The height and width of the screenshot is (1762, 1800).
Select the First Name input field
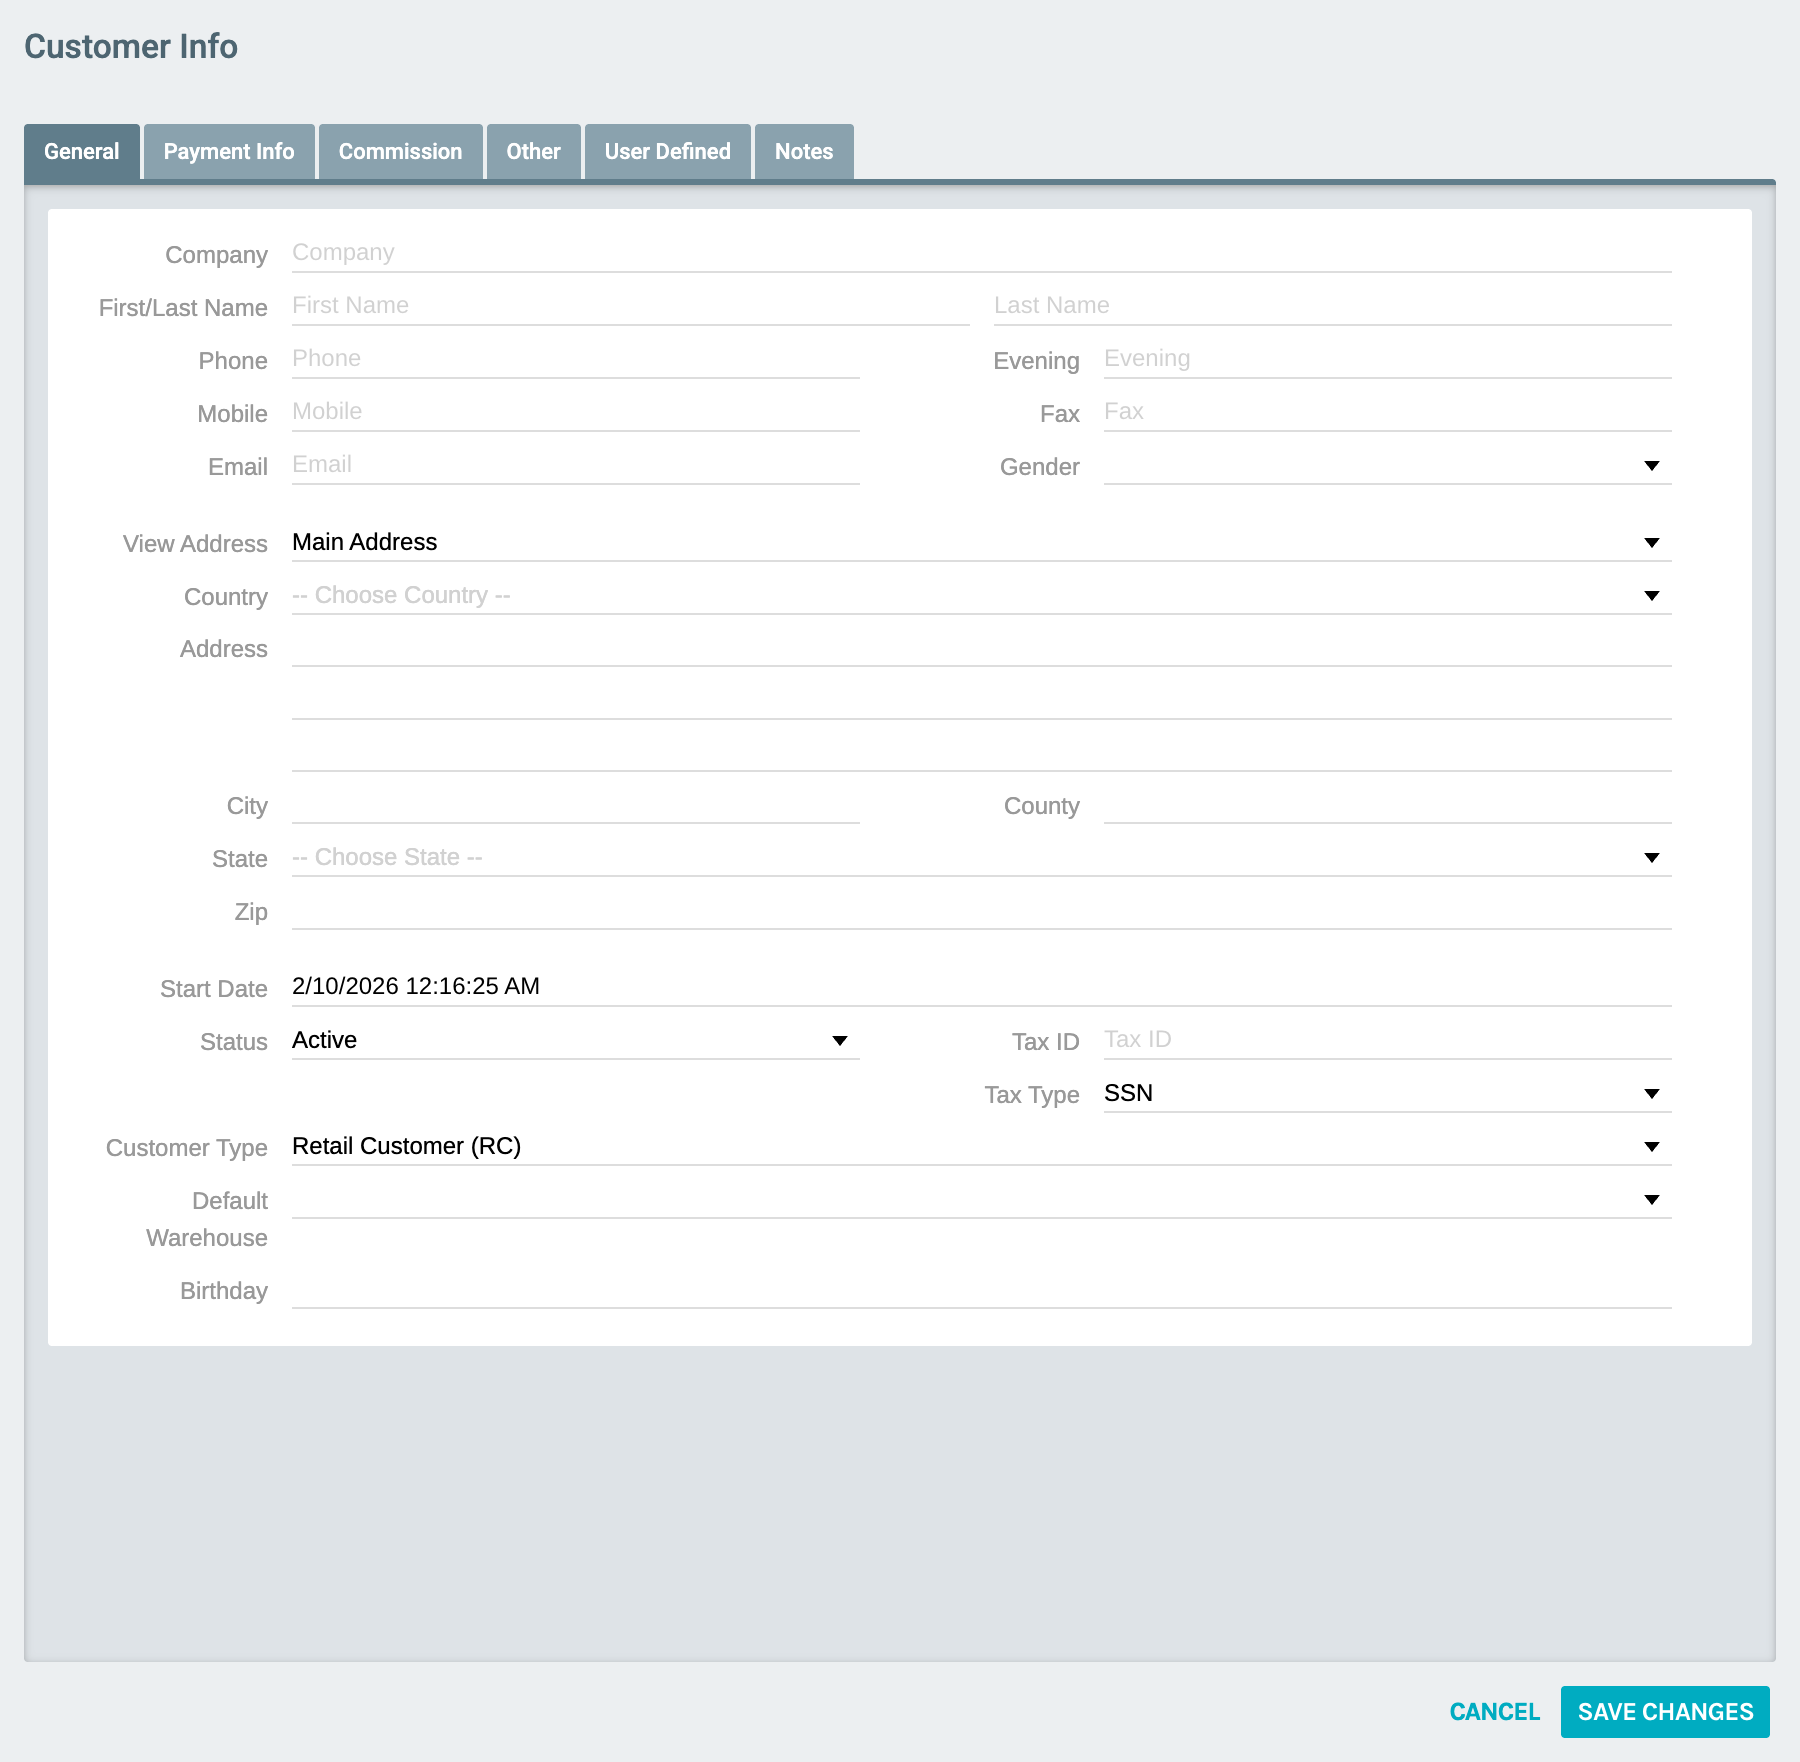[630, 305]
